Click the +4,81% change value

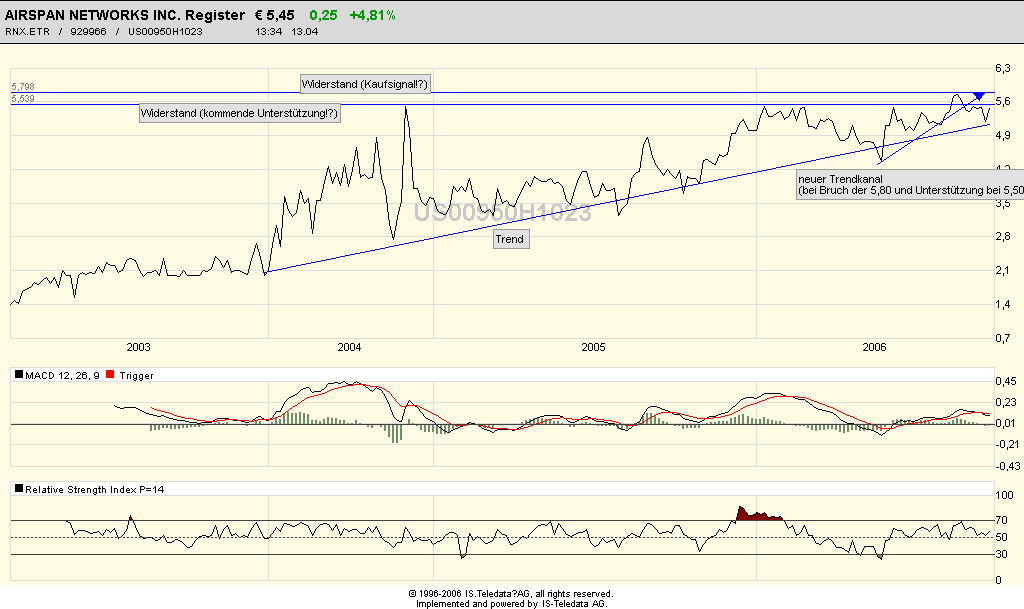373,15
